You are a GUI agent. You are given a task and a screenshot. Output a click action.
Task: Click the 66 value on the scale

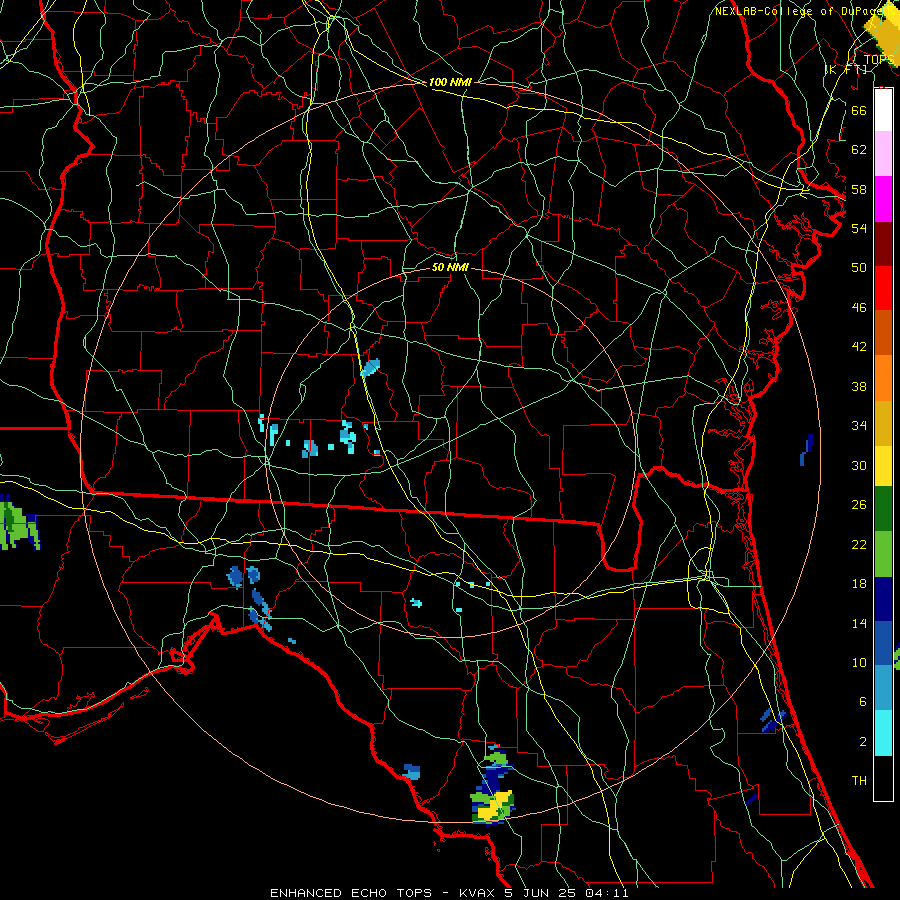[x=859, y=111]
